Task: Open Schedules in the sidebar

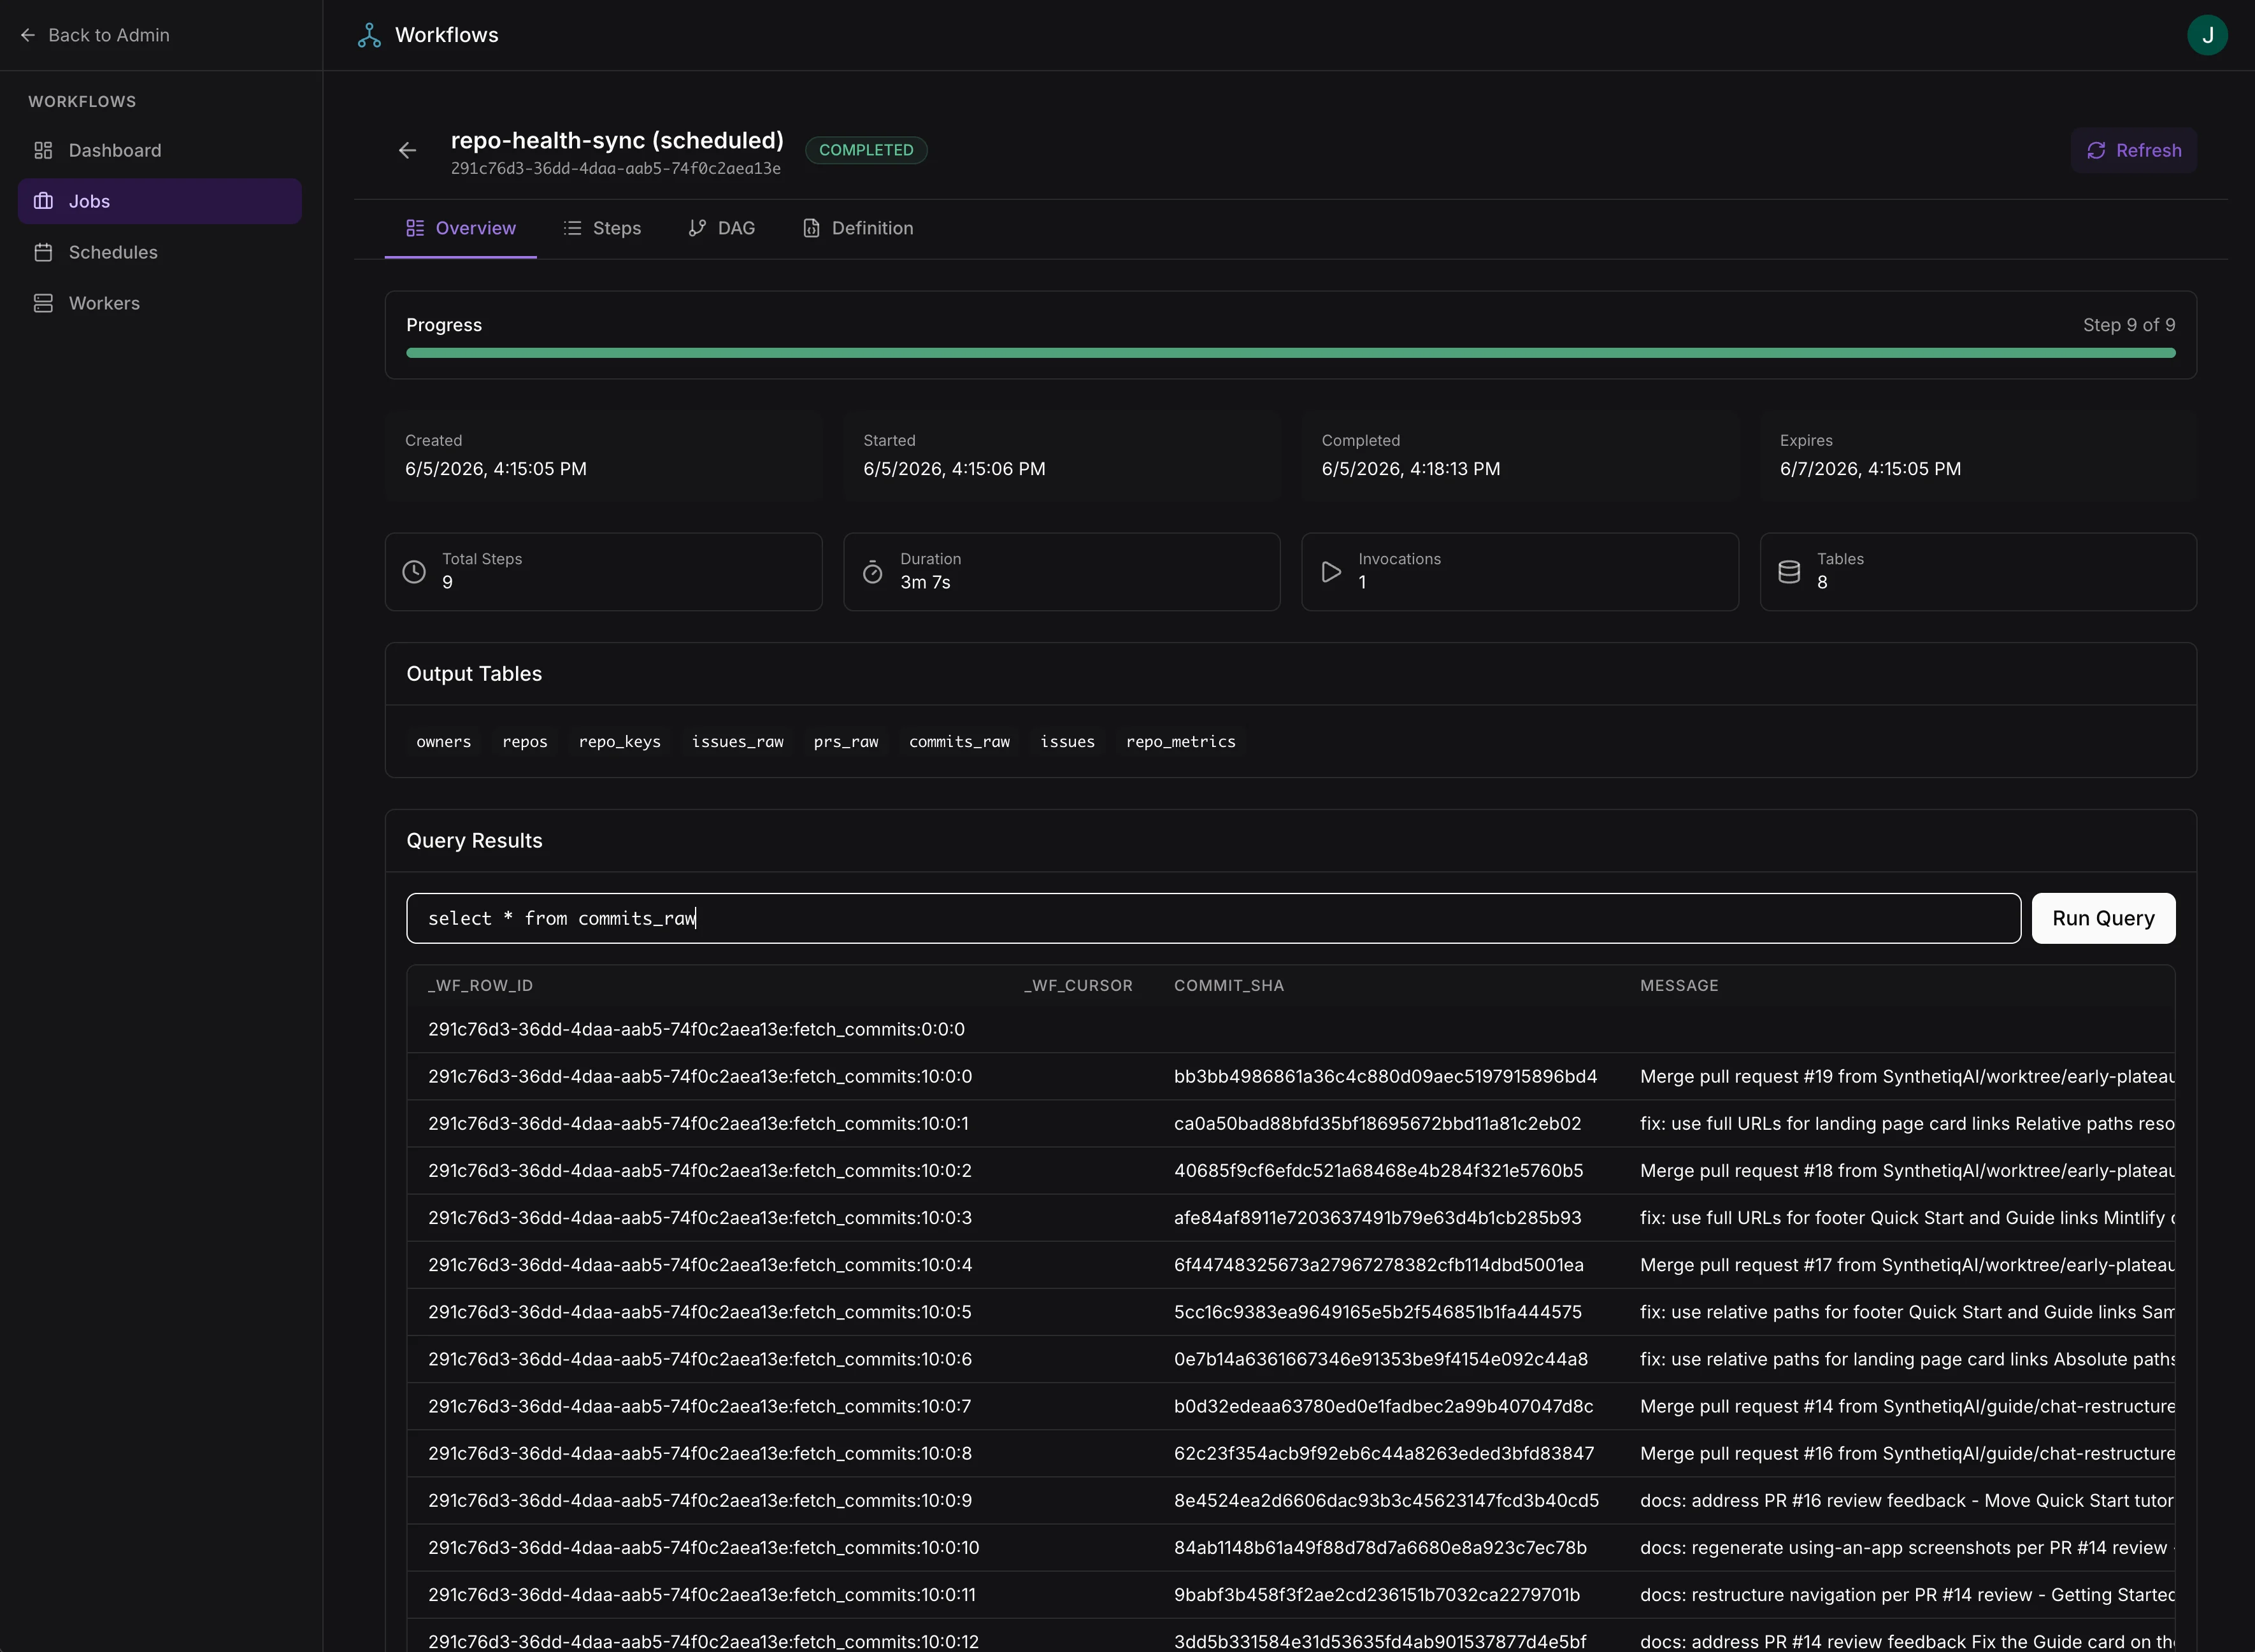Action: pos(160,252)
